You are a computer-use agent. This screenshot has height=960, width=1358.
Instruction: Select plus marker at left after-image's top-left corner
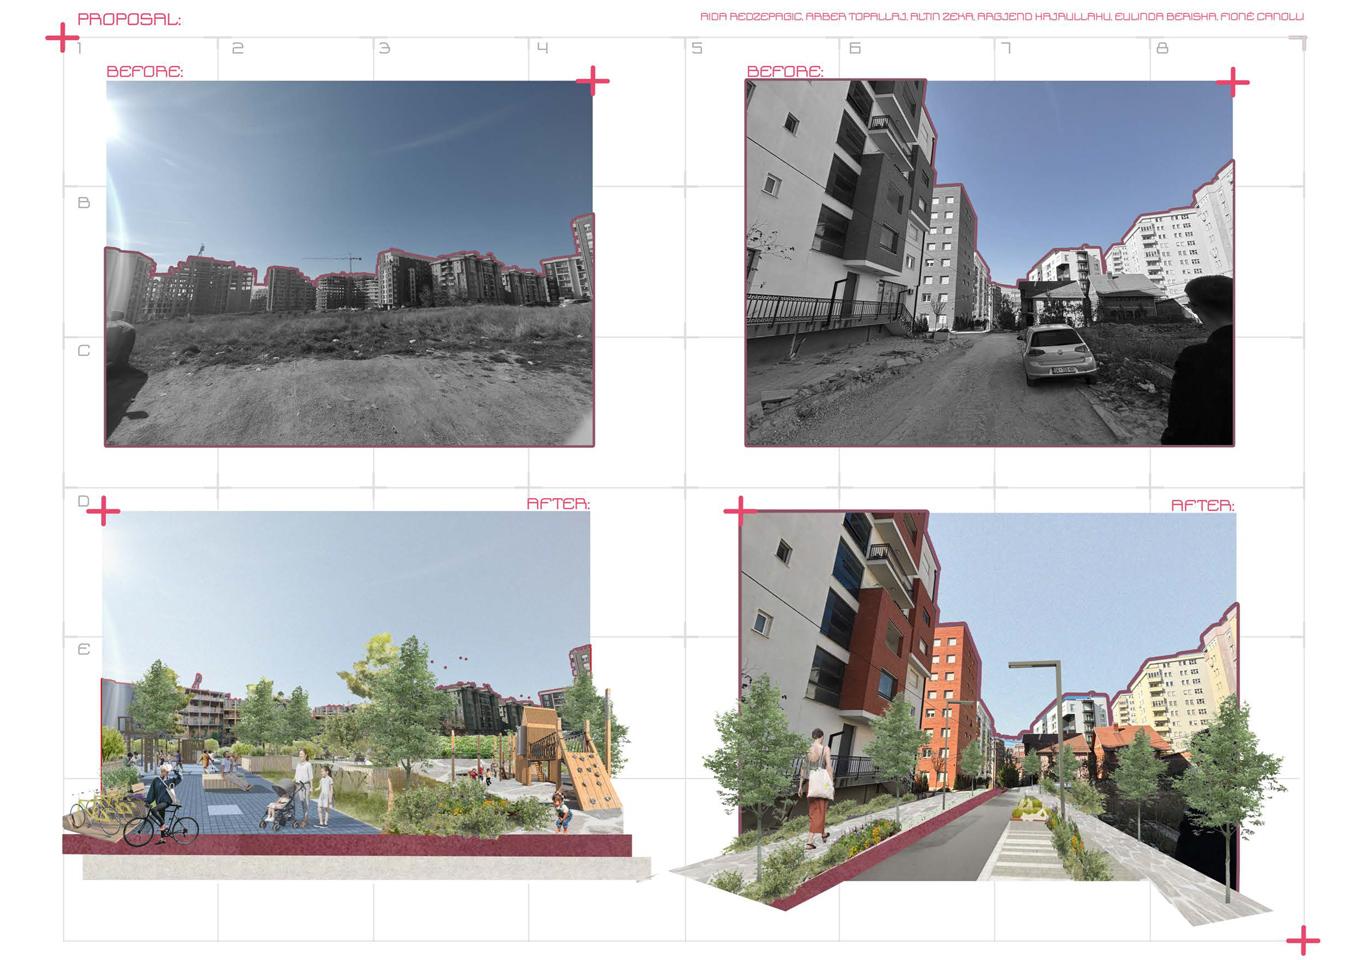[x=103, y=511]
